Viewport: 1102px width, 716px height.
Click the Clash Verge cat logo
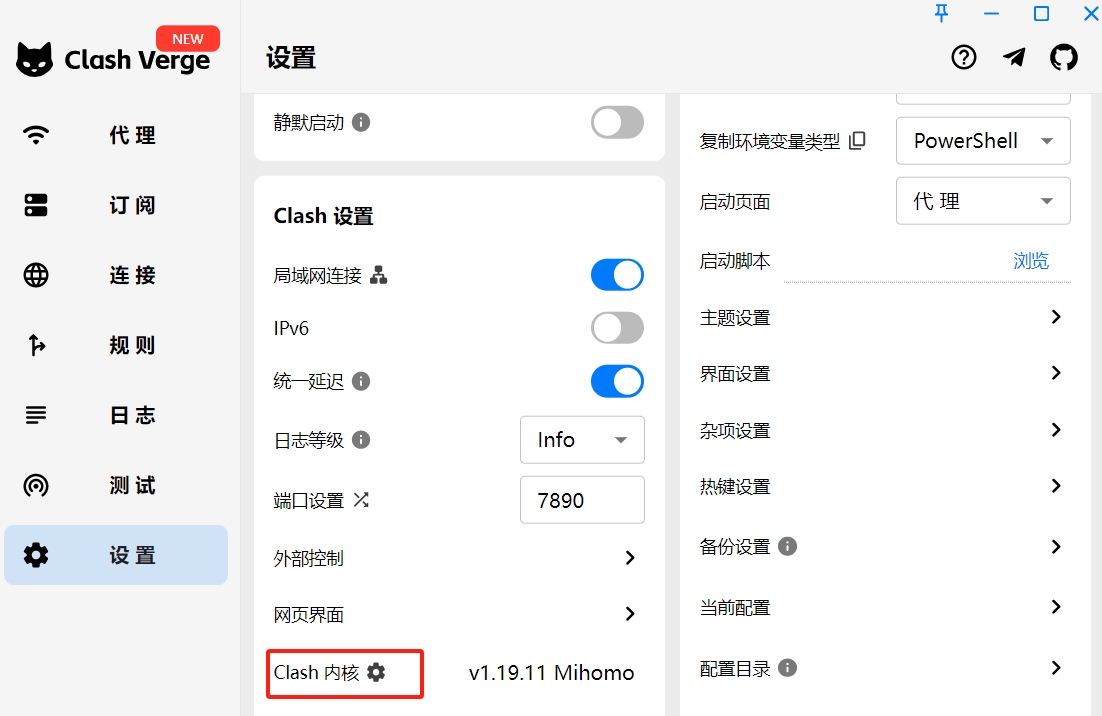pyautogui.click(x=34, y=59)
